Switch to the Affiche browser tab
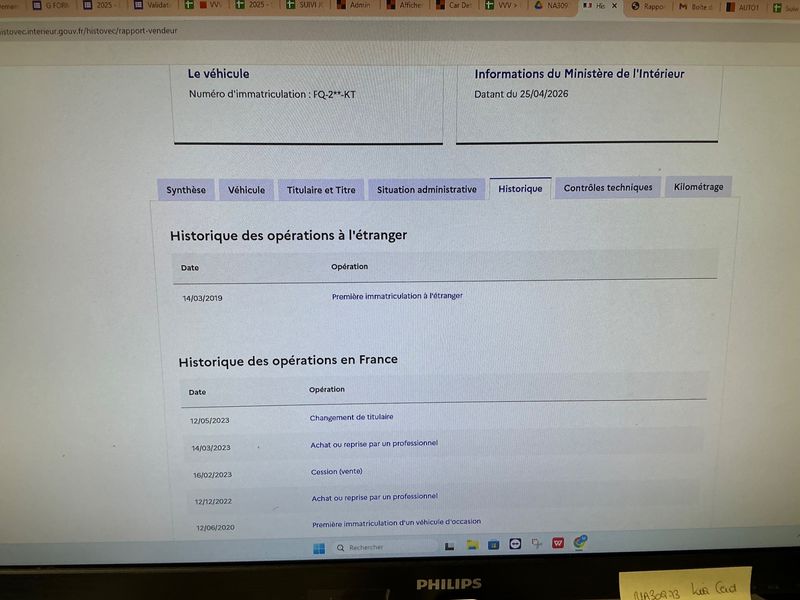The image size is (800, 600). point(404,5)
